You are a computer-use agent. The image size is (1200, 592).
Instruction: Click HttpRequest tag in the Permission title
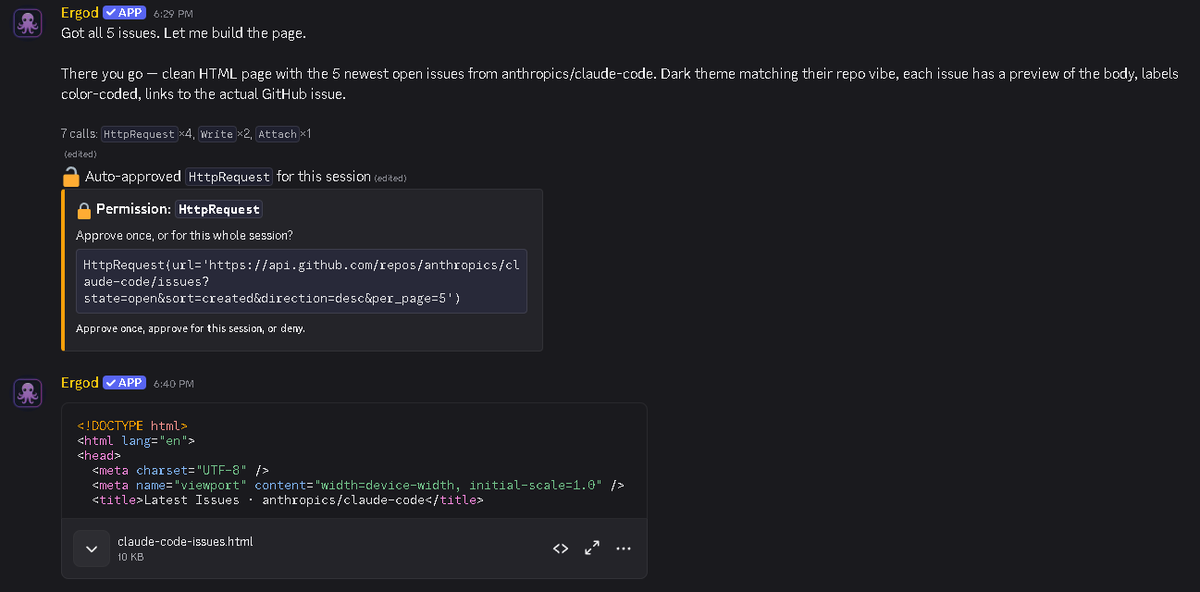pyautogui.click(x=219, y=209)
